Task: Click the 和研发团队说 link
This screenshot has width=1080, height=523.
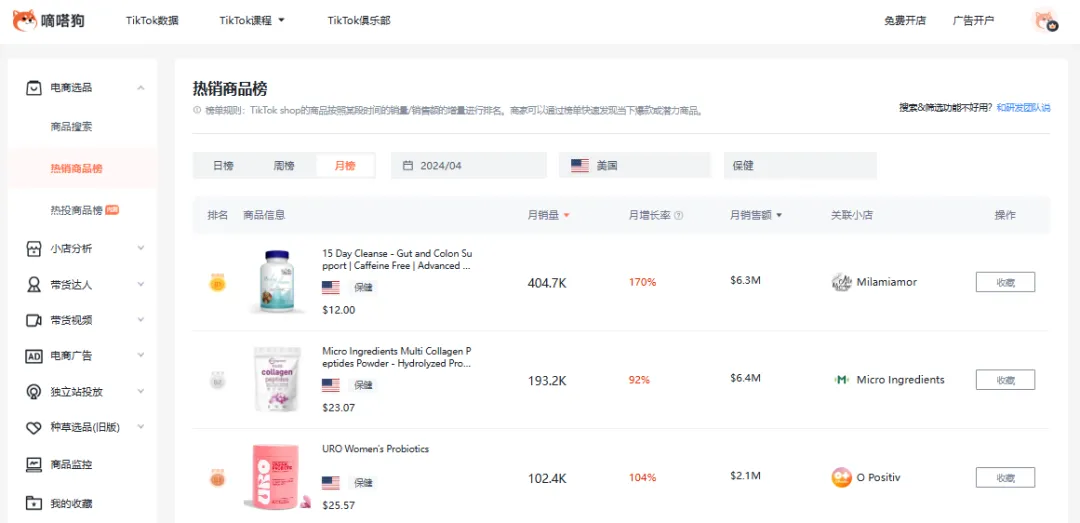Action: [1023, 107]
